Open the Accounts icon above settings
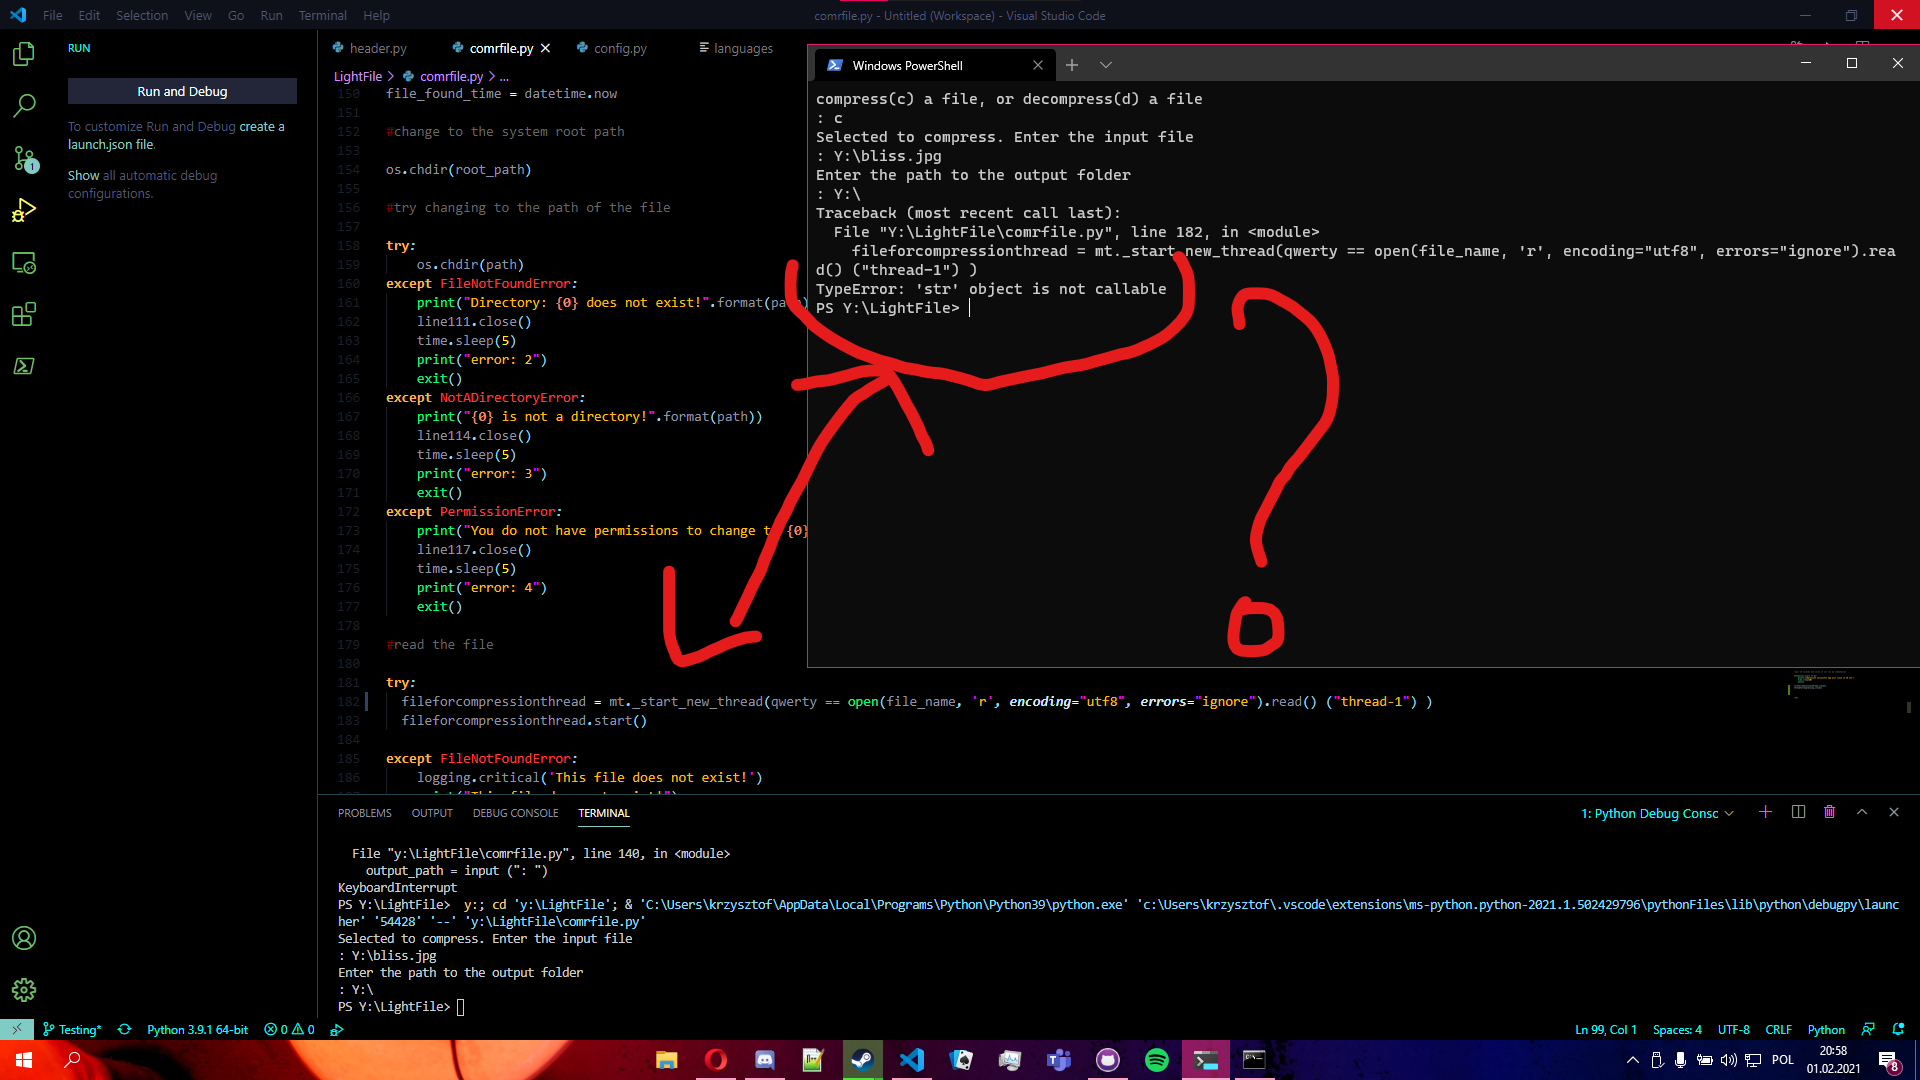The image size is (1920, 1080). (24, 938)
